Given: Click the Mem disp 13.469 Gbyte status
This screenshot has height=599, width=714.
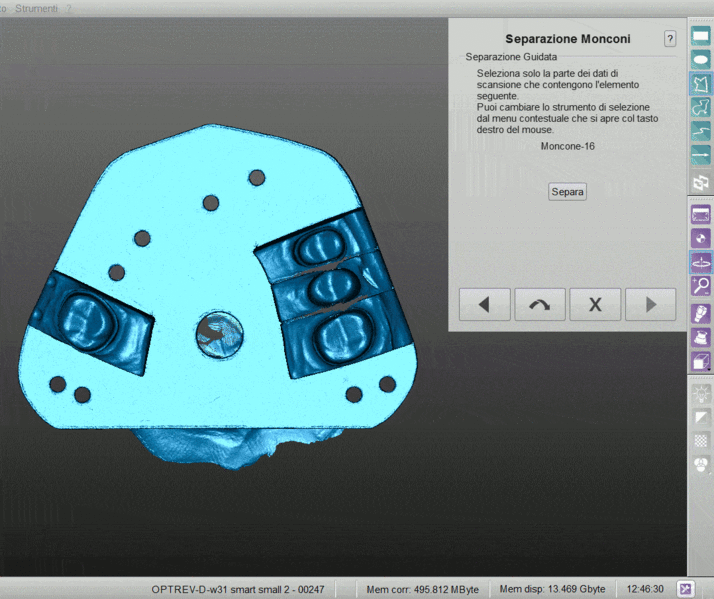Looking at the screenshot, I should point(552,589).
